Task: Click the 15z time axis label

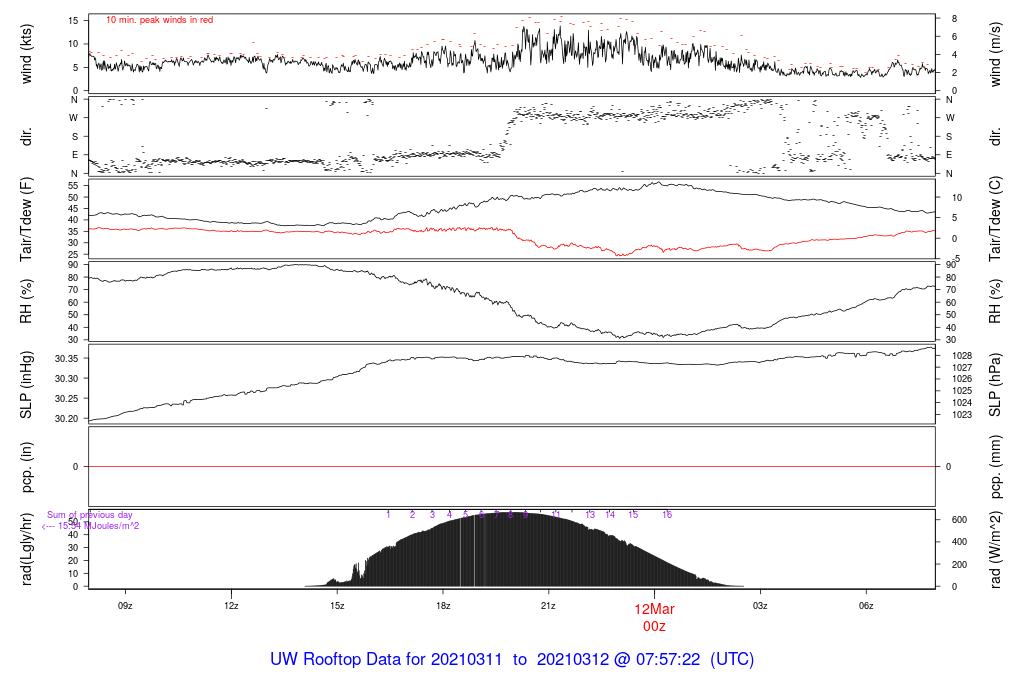Action: [337, 605]
